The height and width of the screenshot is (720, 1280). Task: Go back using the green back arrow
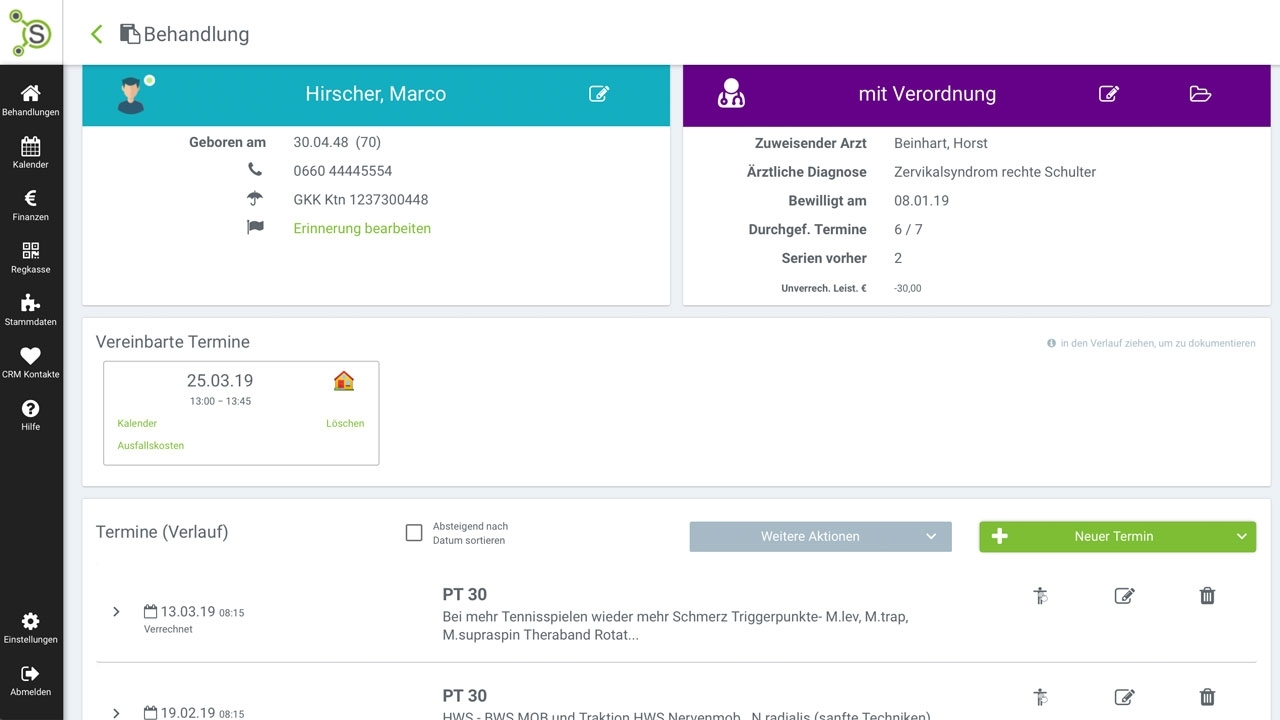pos(97,34)
